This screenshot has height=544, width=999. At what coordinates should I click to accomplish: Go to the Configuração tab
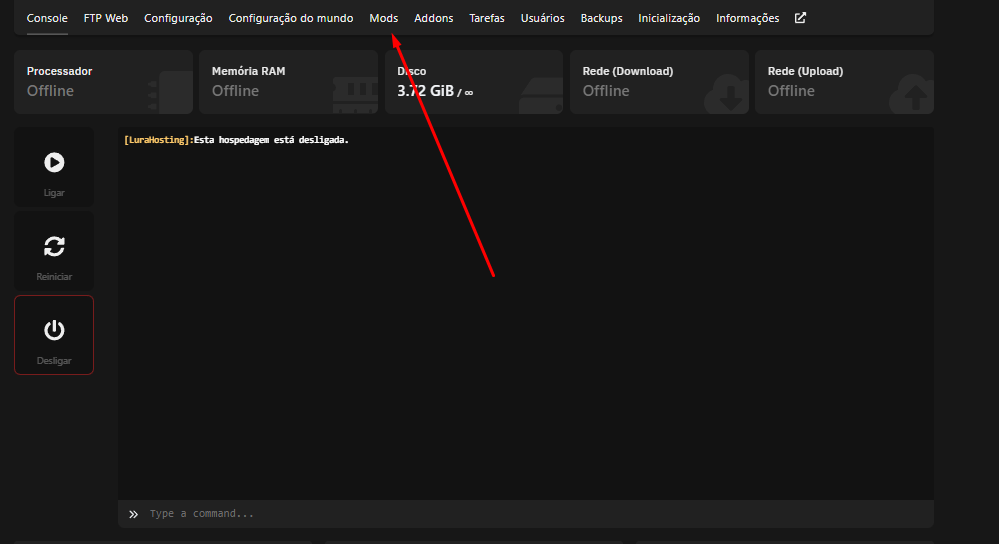coord(178,18)
